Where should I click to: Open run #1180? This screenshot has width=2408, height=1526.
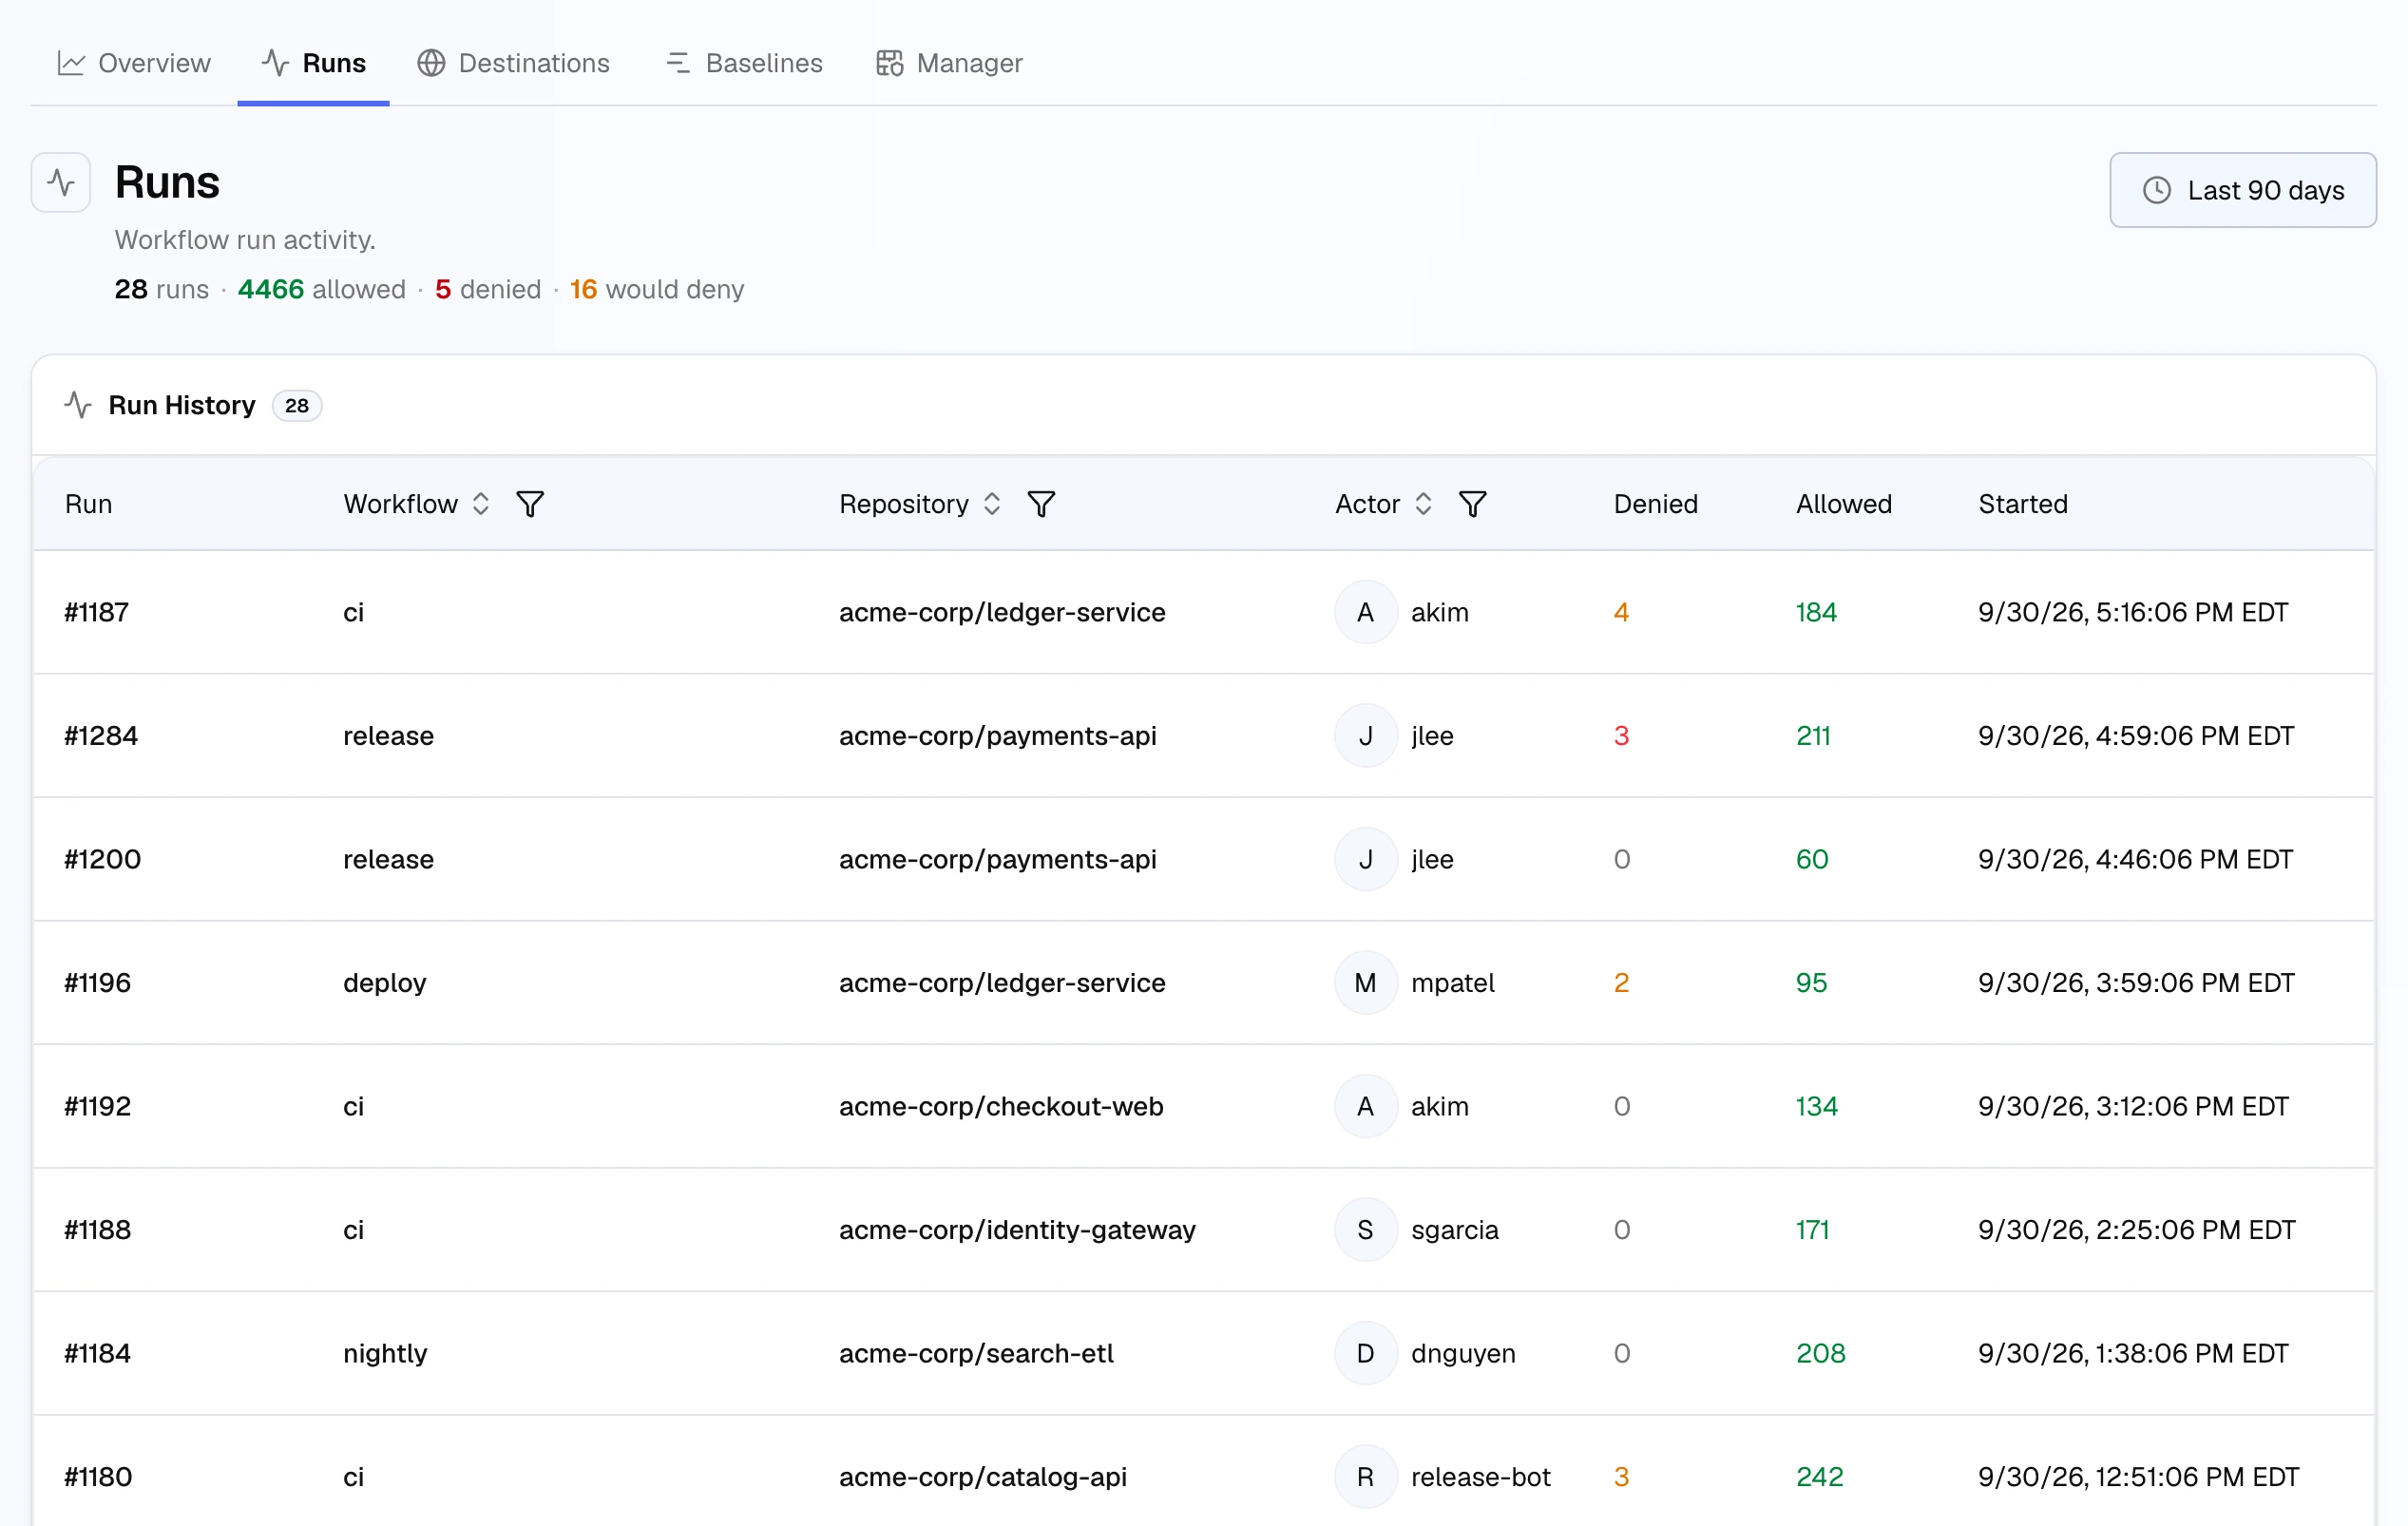(98, 1477)
